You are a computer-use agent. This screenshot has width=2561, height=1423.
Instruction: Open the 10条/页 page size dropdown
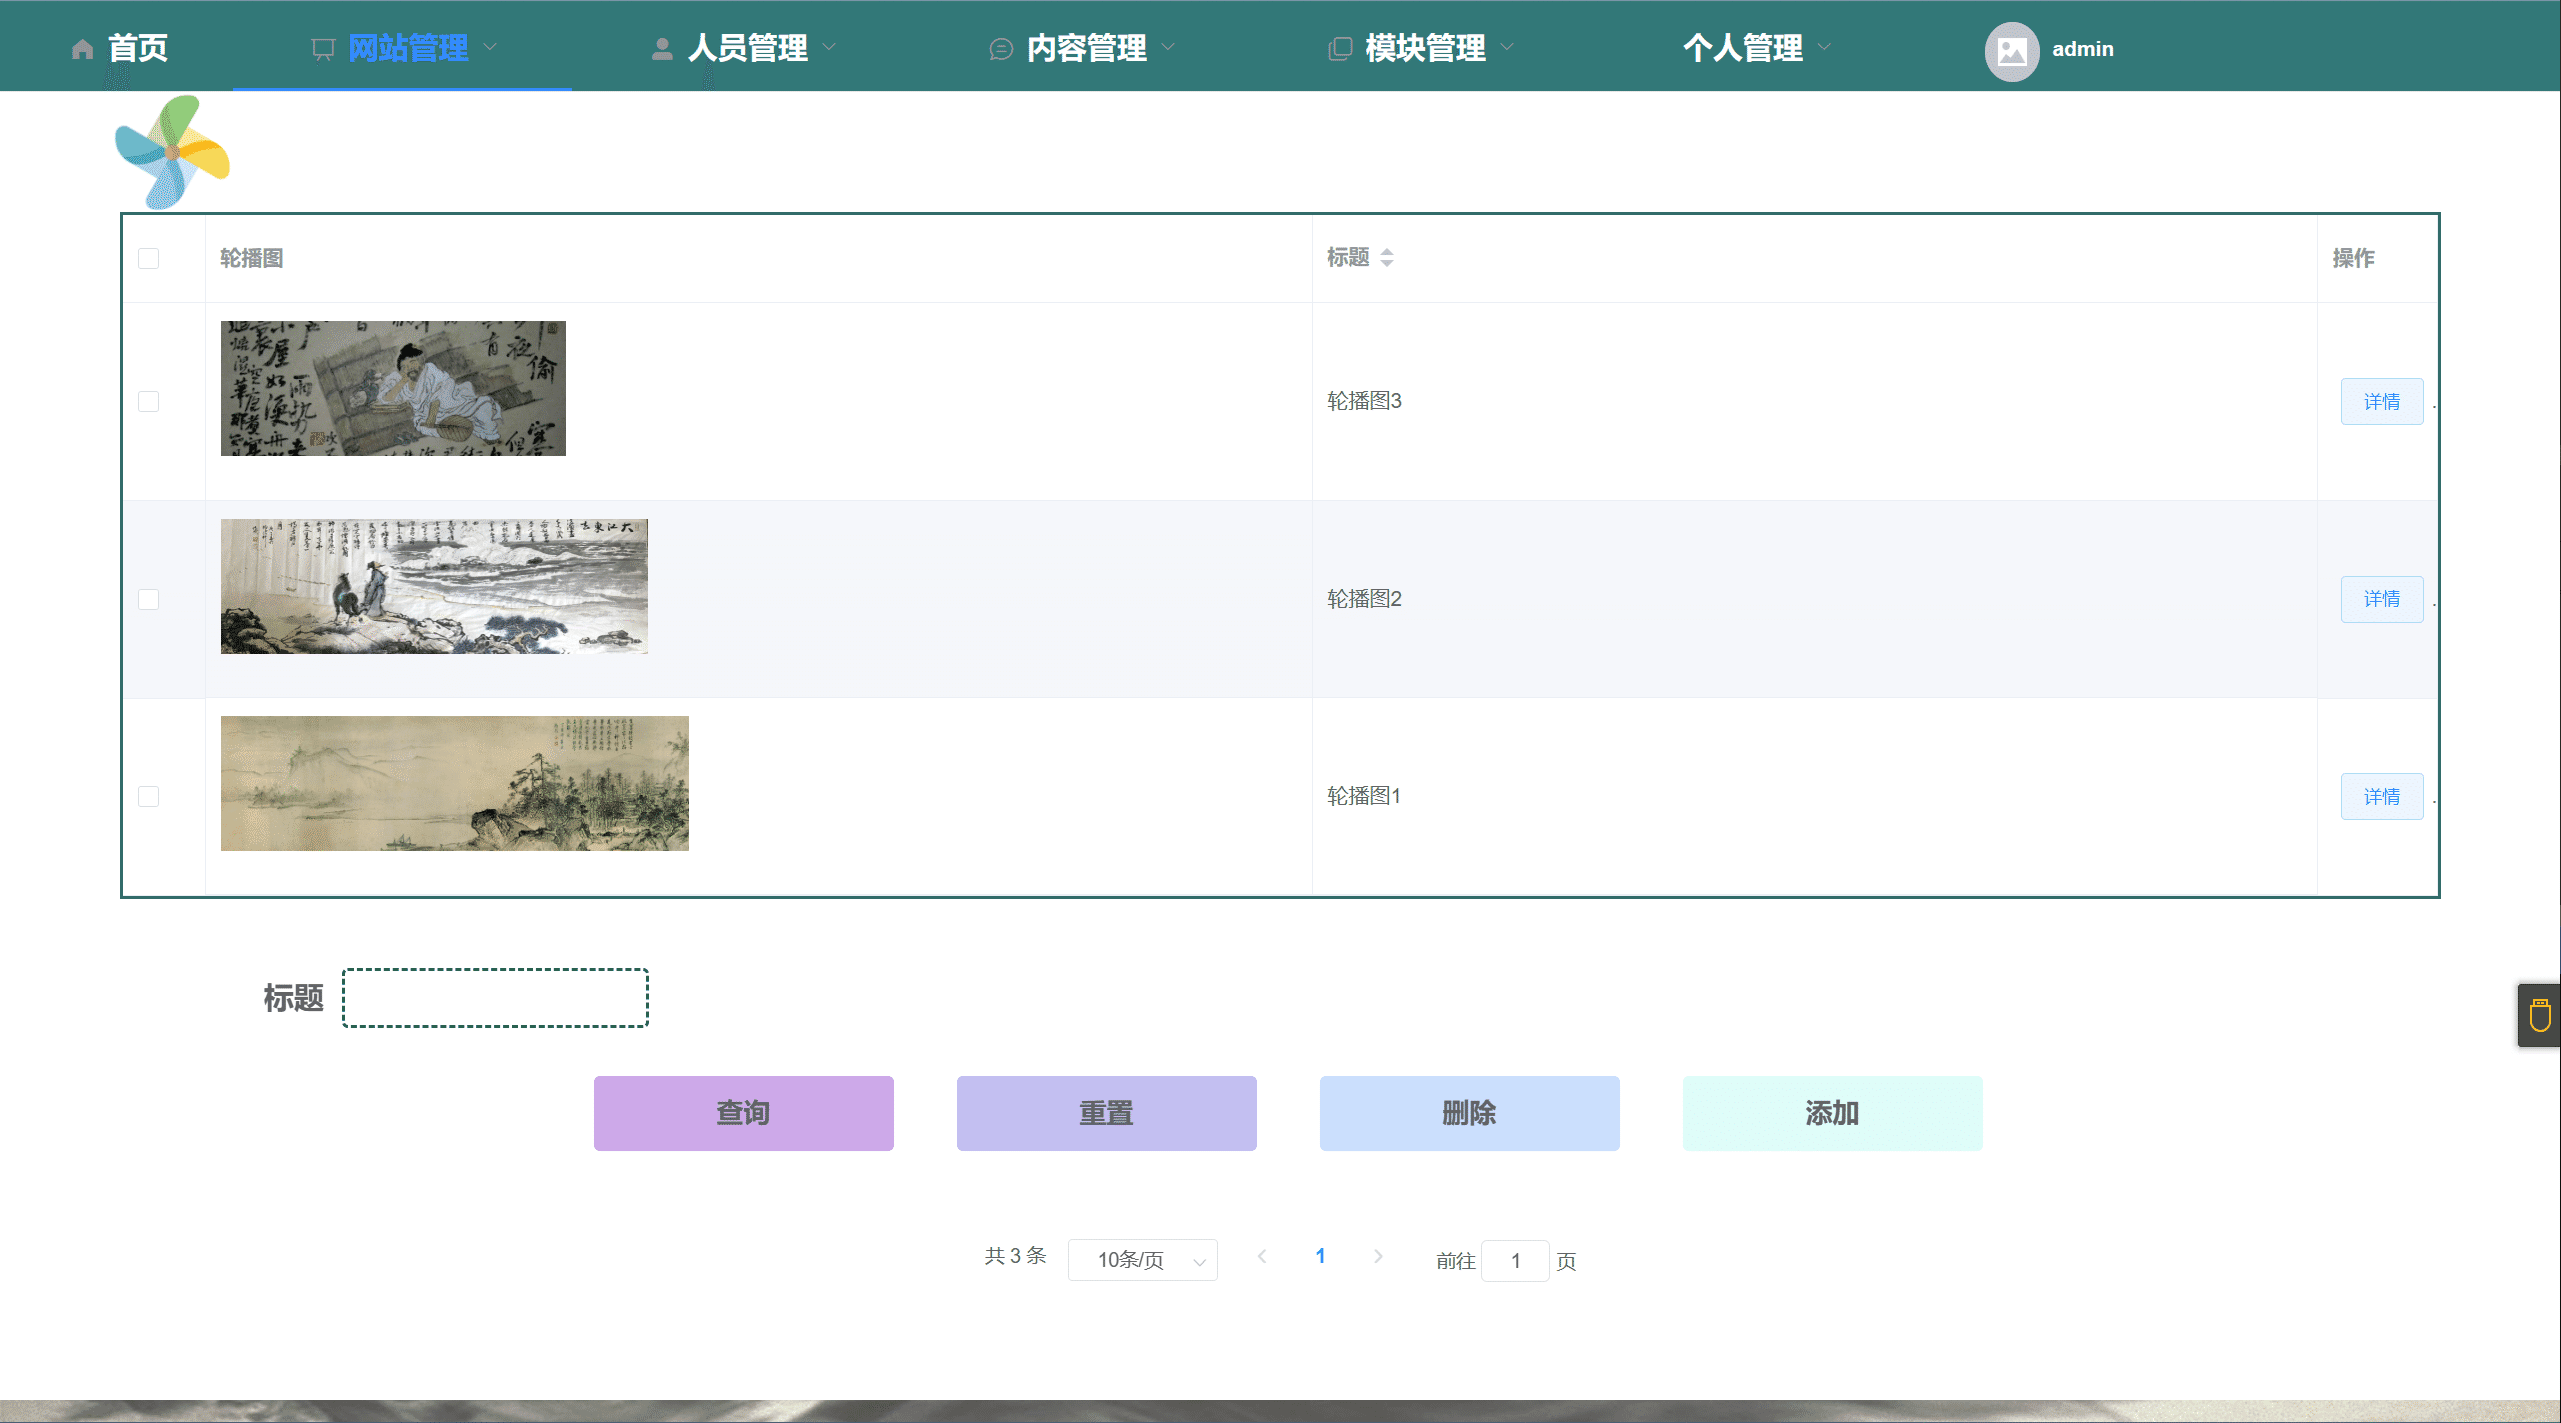pyautogui.click(x=1142, y=1260)
